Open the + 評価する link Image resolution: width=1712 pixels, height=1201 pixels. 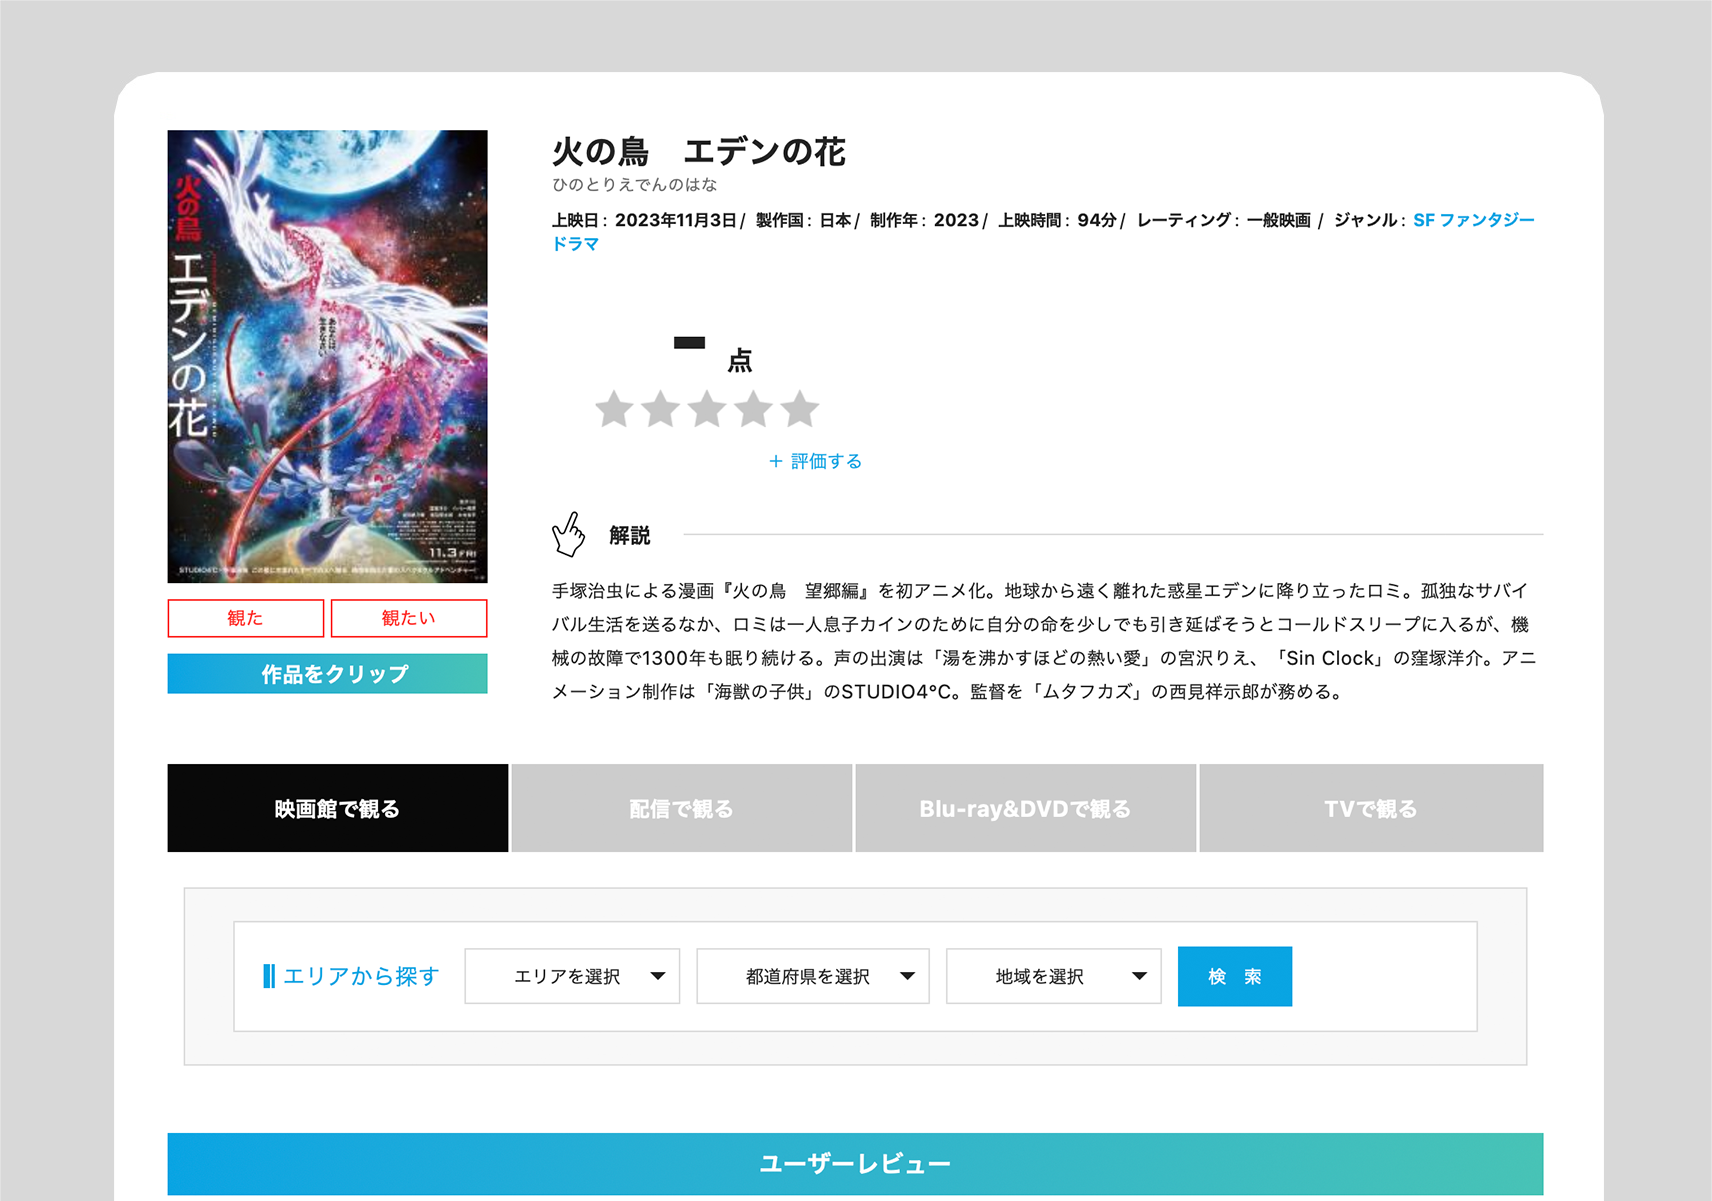pyautogui.click(x=815, y=461)
